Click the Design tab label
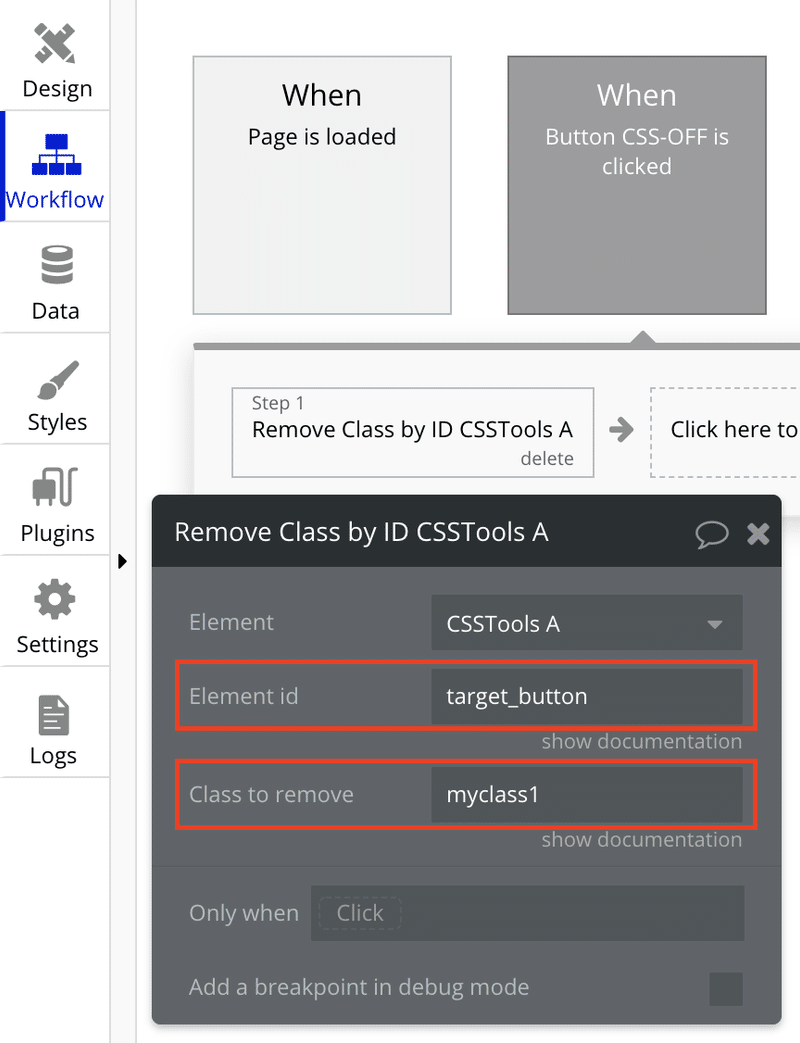Image resolution: width=800 pixels, height=1043 pixels. click(x=57, y=88)
